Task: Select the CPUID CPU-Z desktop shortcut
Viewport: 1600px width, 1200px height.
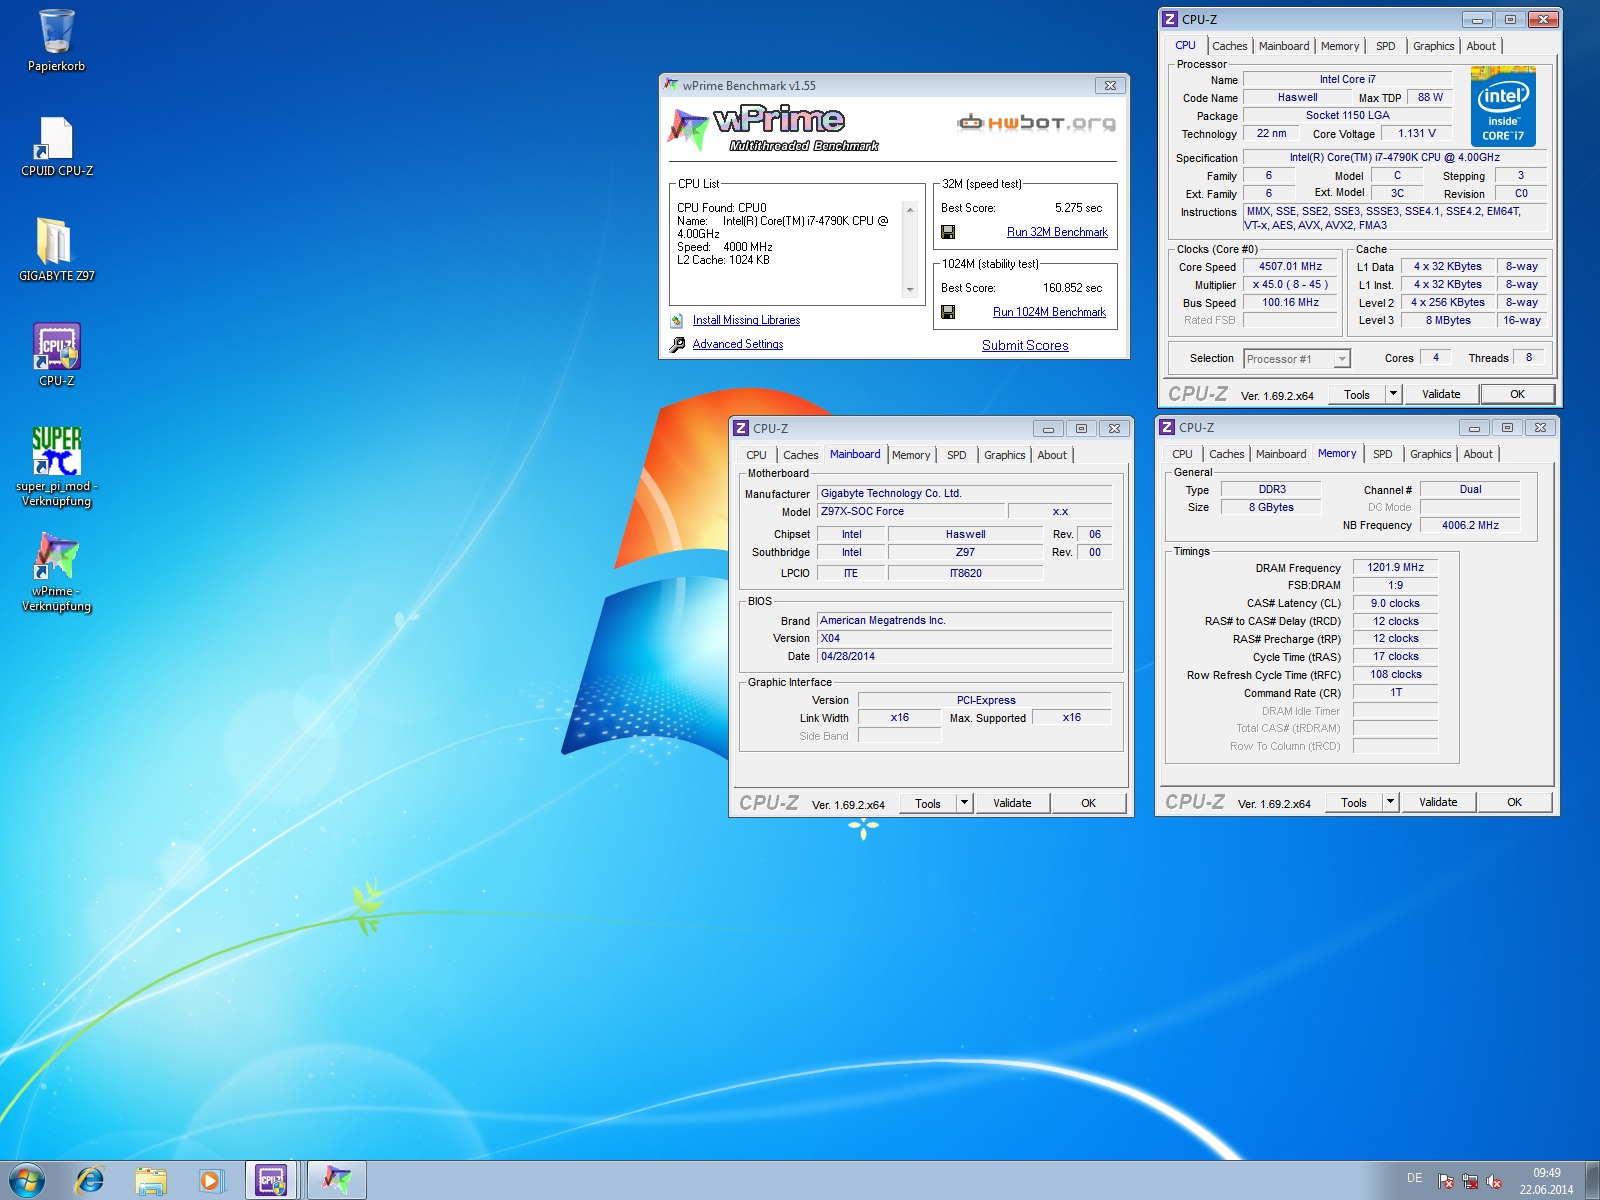Action: (56, 146)
